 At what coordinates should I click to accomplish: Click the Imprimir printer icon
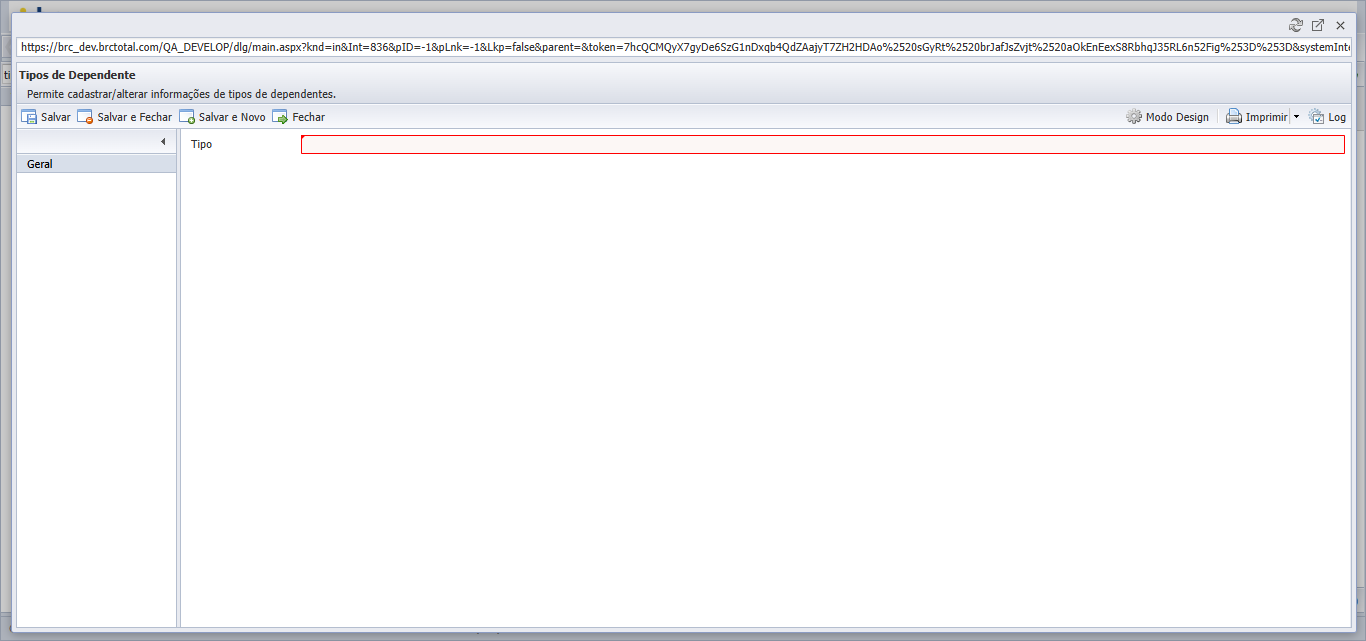[x=1234, y=117]
